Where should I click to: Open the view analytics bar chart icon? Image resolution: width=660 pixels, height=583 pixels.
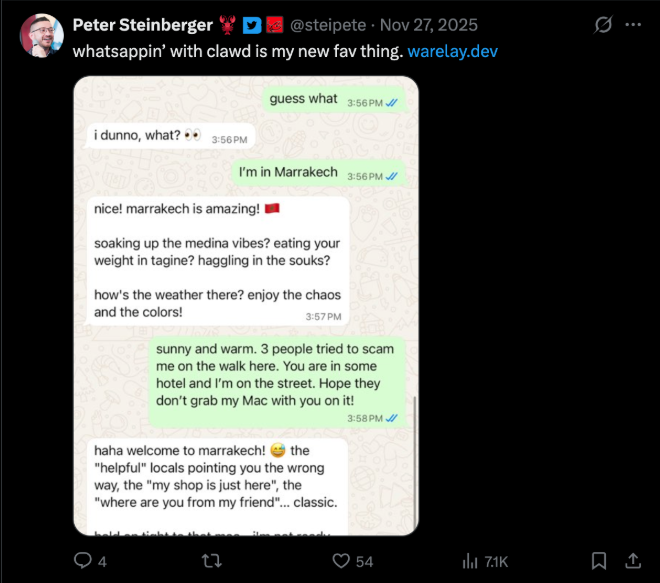pos(469,560)
